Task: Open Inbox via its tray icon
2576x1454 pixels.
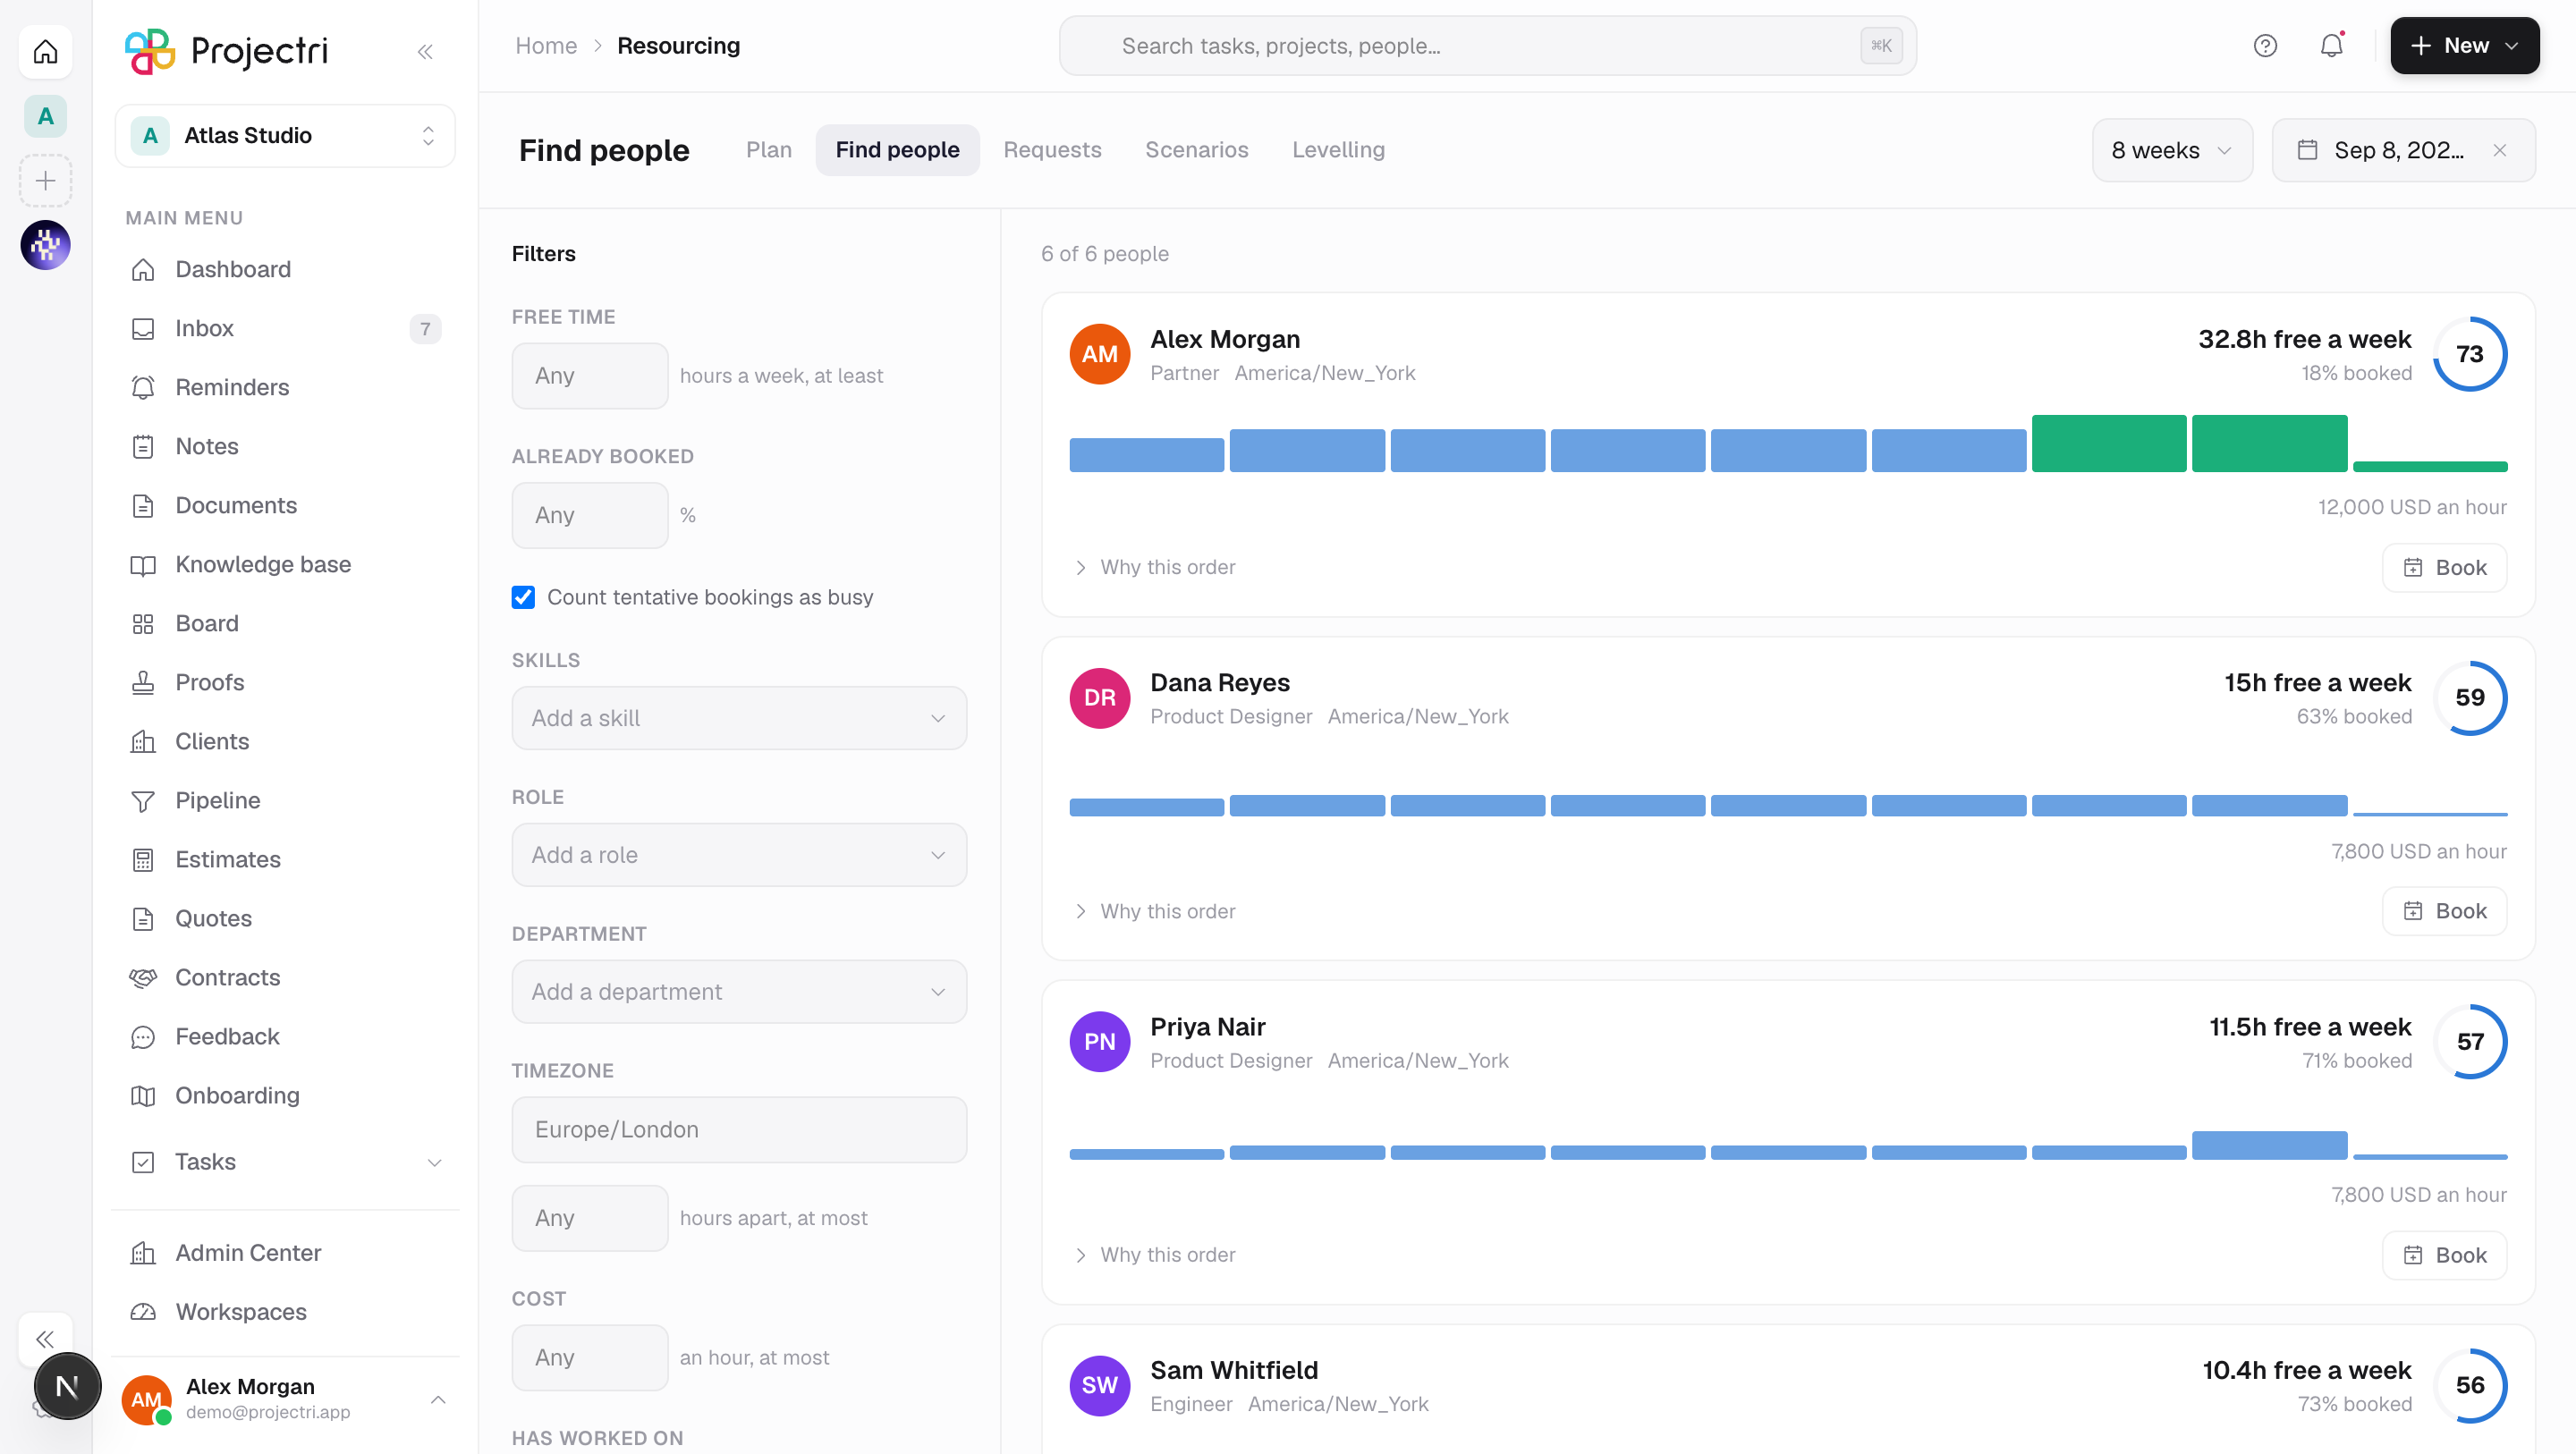Action: [143, 329]
